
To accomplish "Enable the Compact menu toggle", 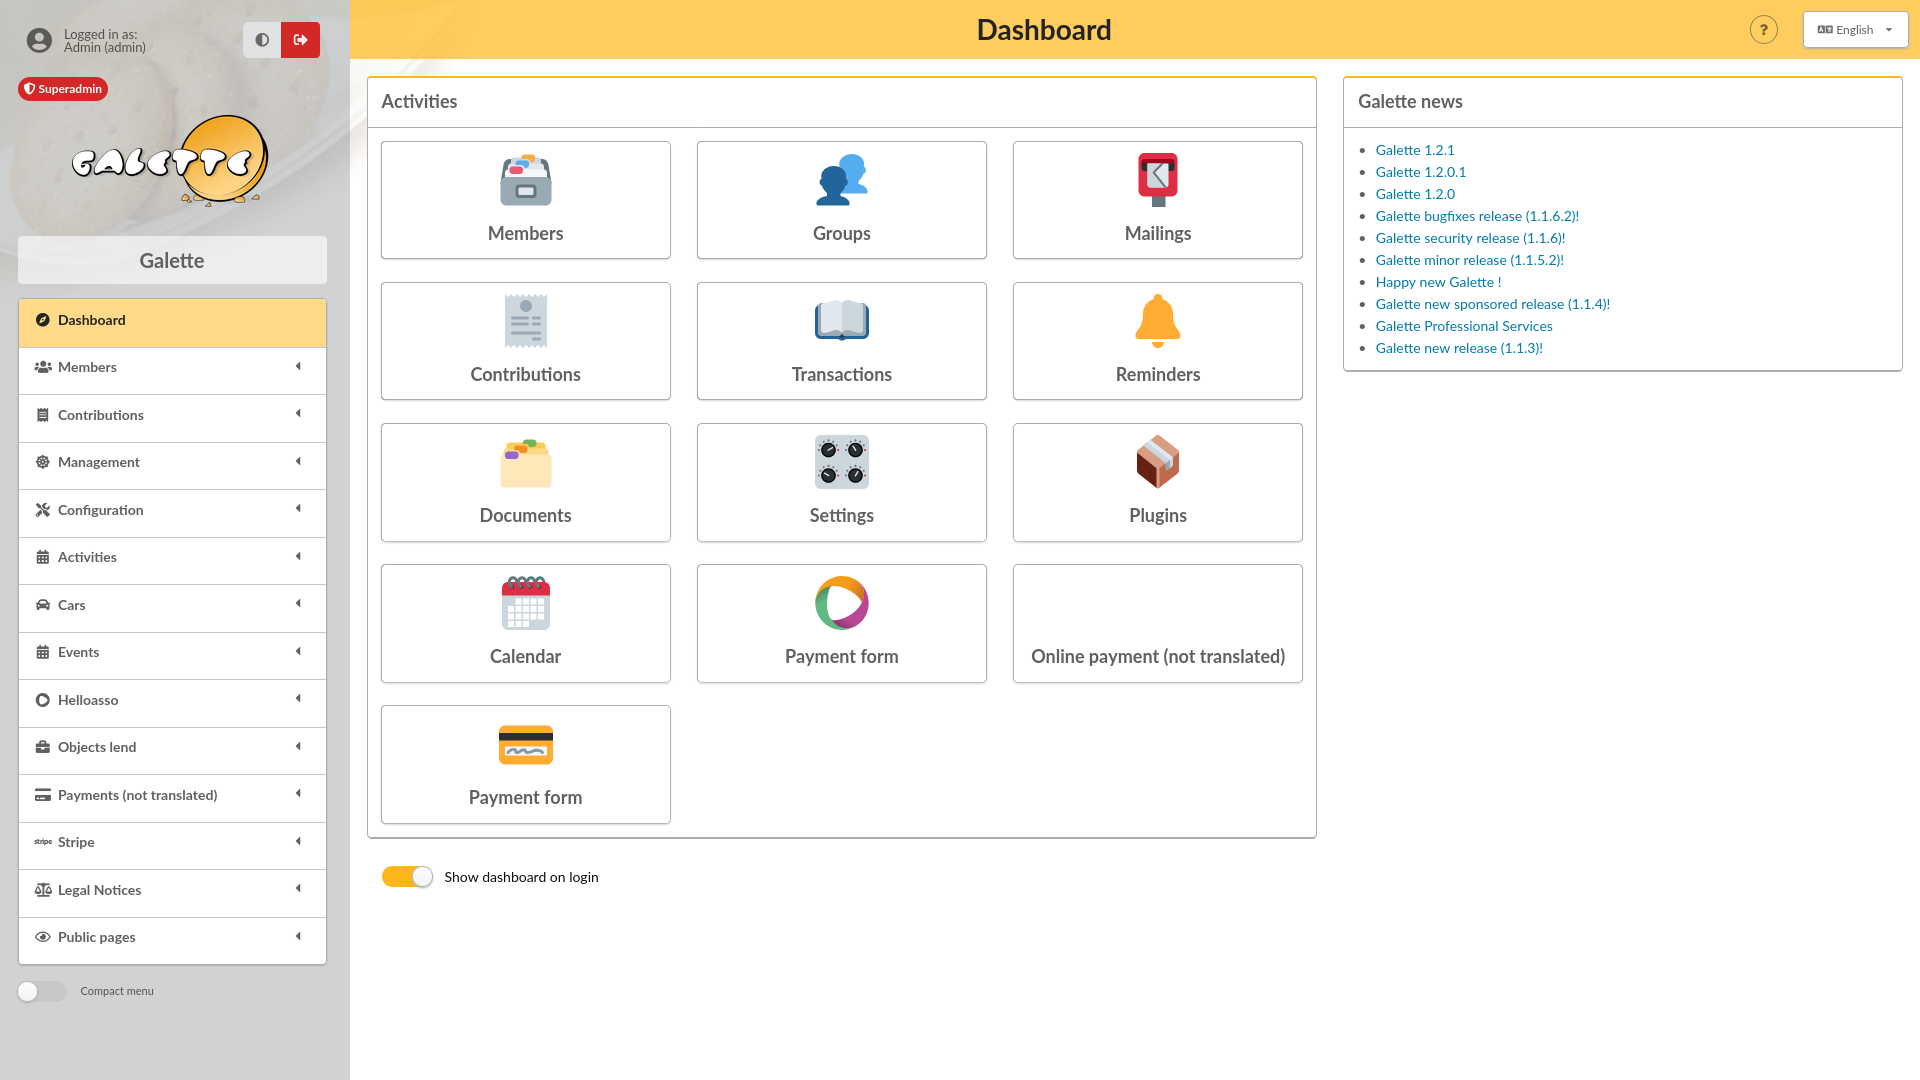I will (42, 991).
